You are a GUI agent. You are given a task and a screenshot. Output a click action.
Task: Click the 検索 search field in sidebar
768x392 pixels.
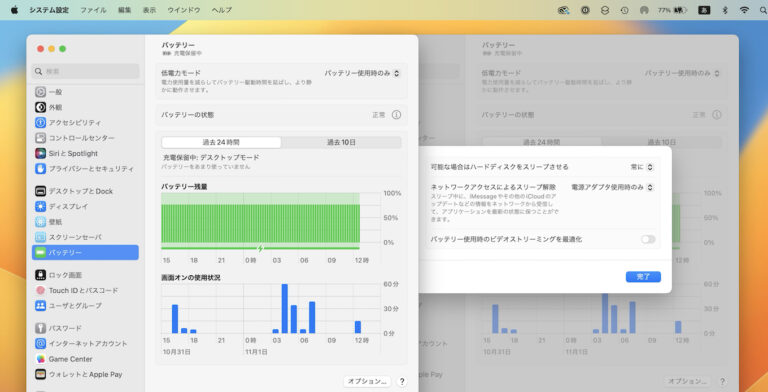click(x=85, y=72)
